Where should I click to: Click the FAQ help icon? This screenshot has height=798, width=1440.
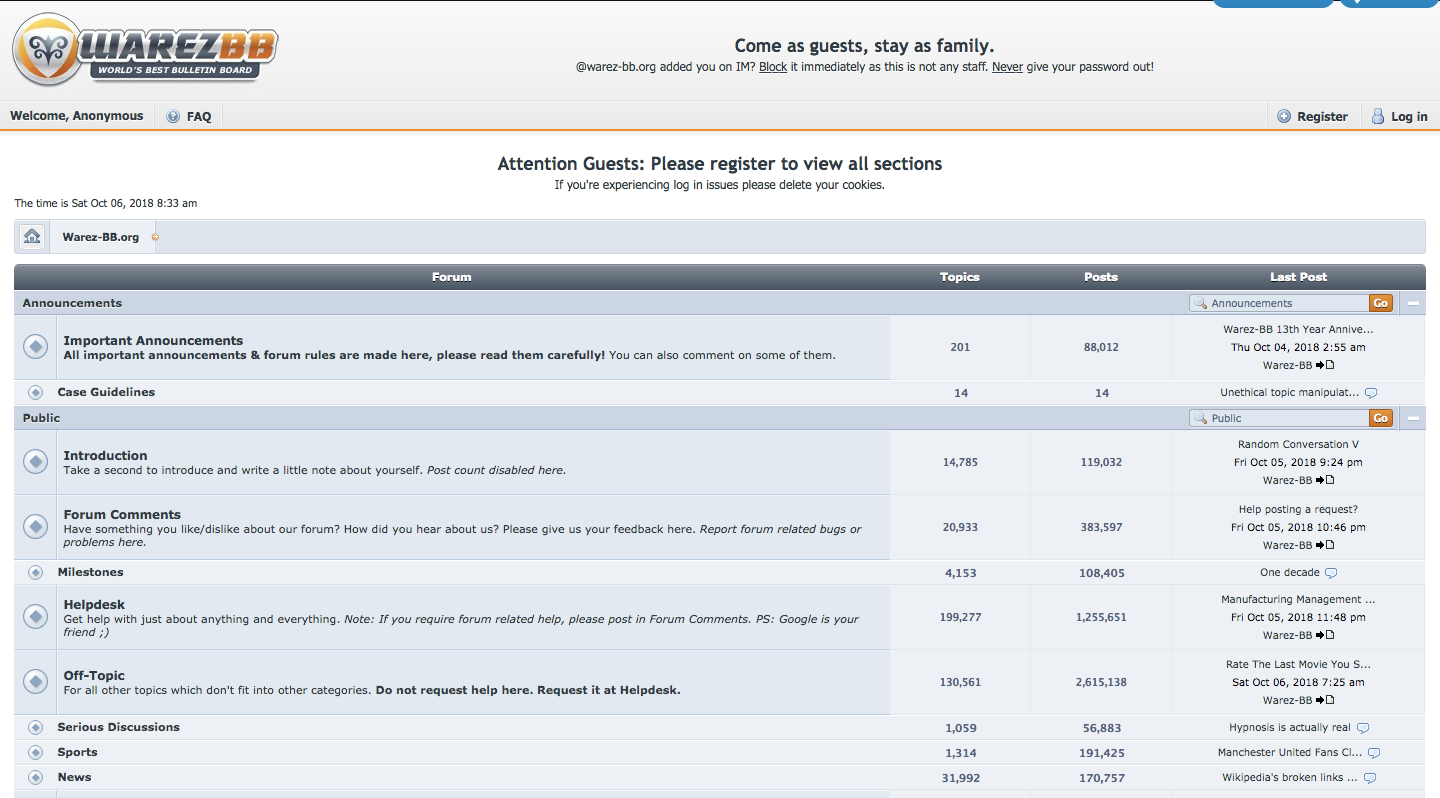[x=173, y=116]
